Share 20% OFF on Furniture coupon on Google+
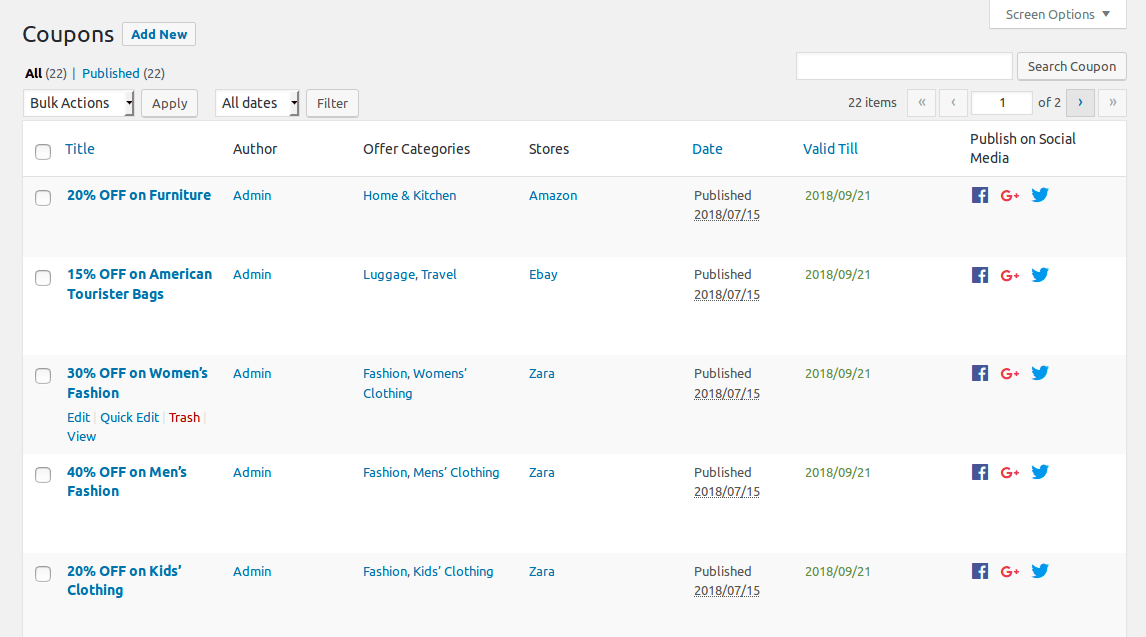 1010,195
